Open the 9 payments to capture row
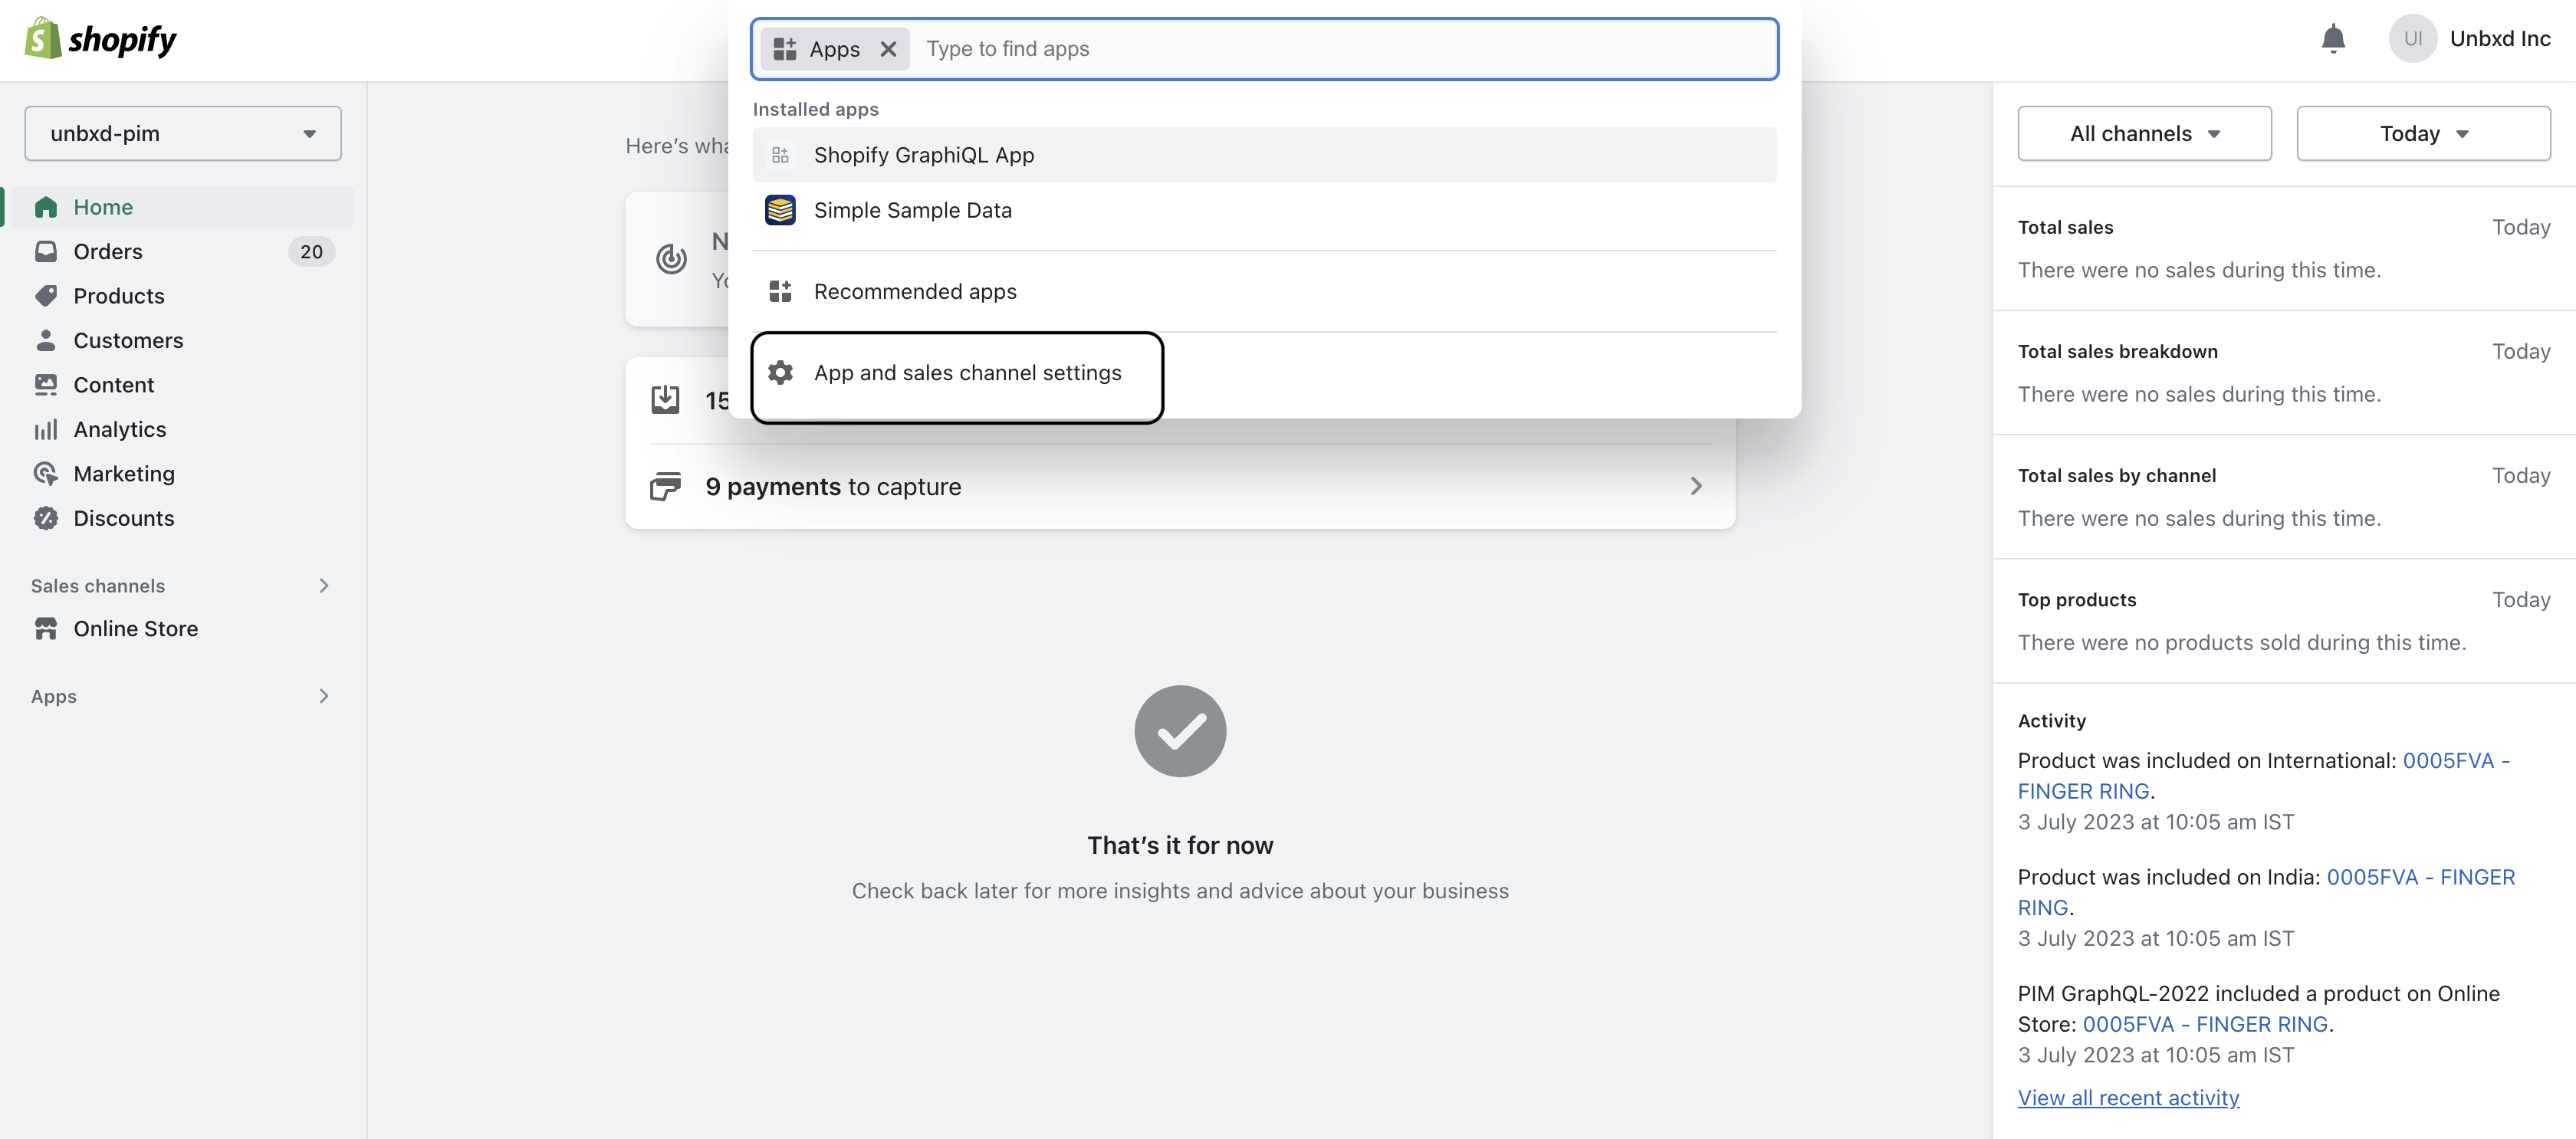The width and height of the screenshot is (2576, 1139). click(x=1180, y=486)
